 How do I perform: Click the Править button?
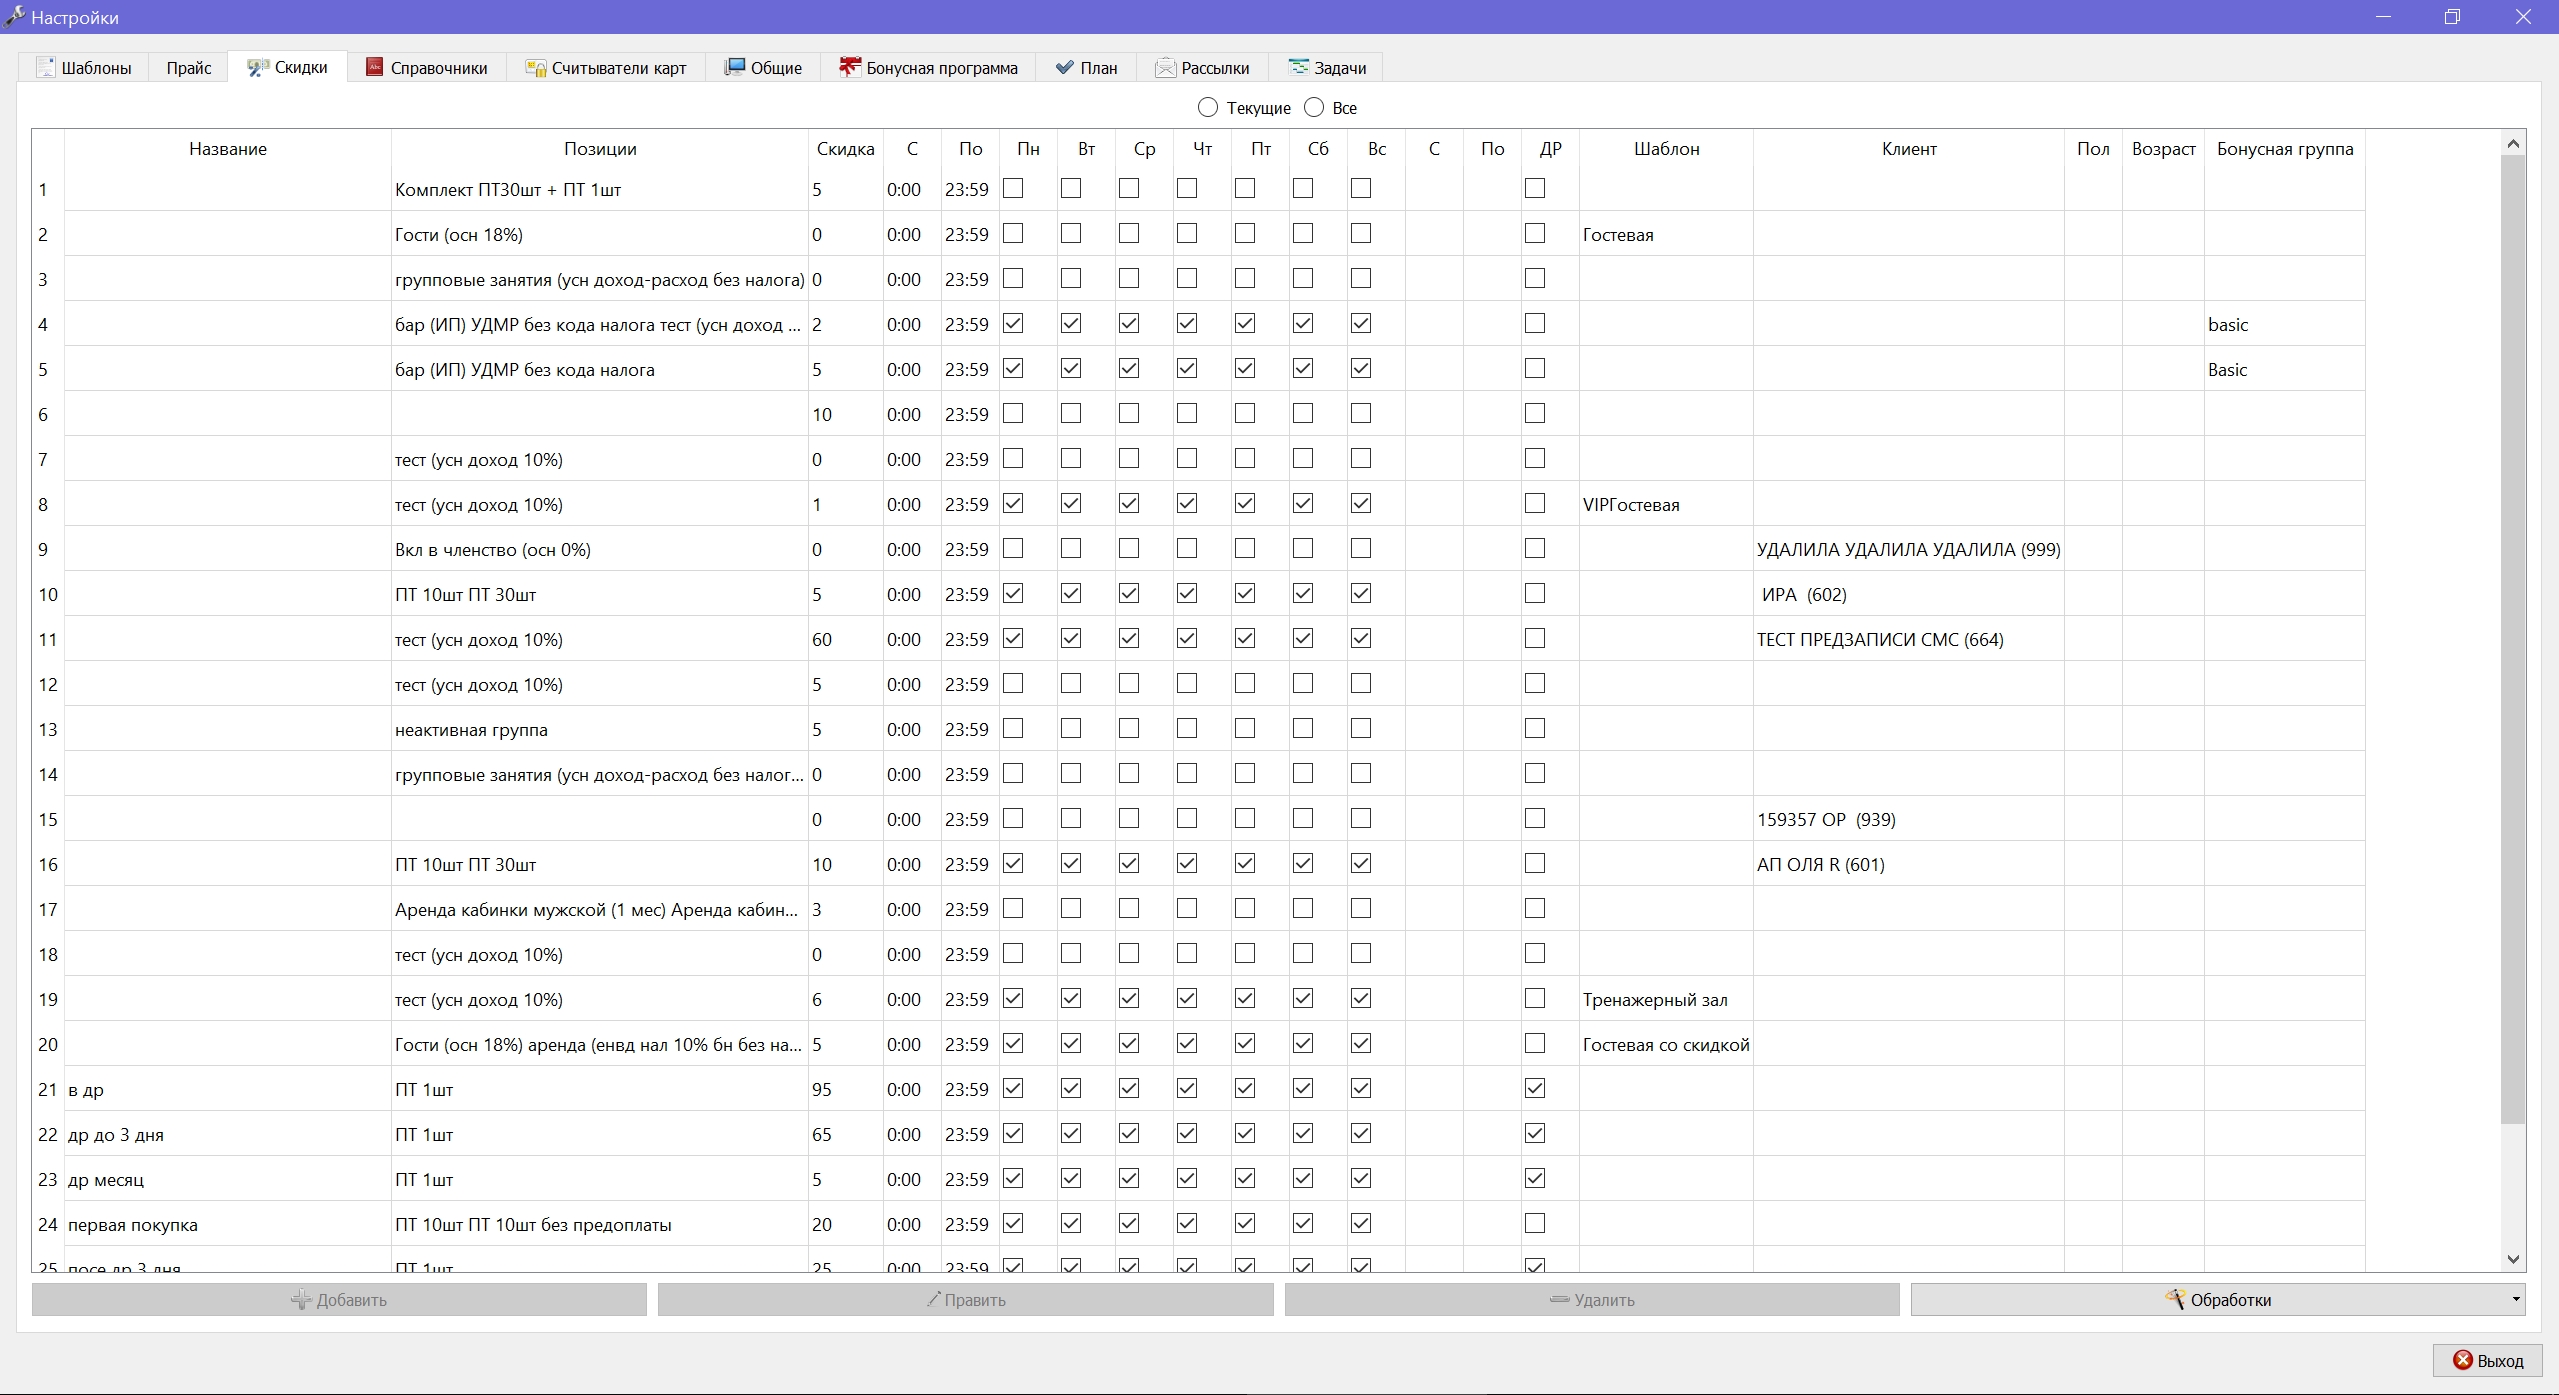(965, 1299)
